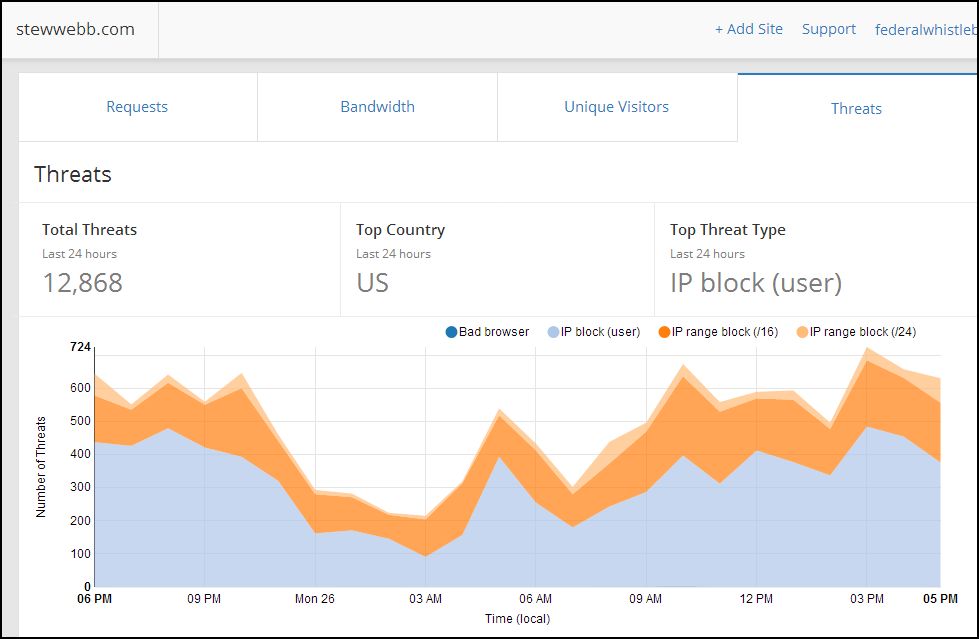Click the Number of Threats axis title
The width and height of the screenshot is (979, 639).
point(41,467)
